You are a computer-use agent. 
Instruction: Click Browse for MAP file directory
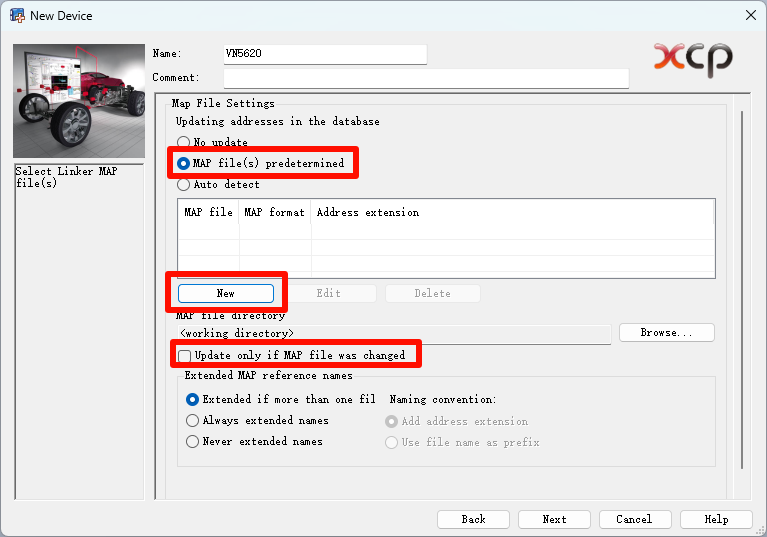pos(666,332)
